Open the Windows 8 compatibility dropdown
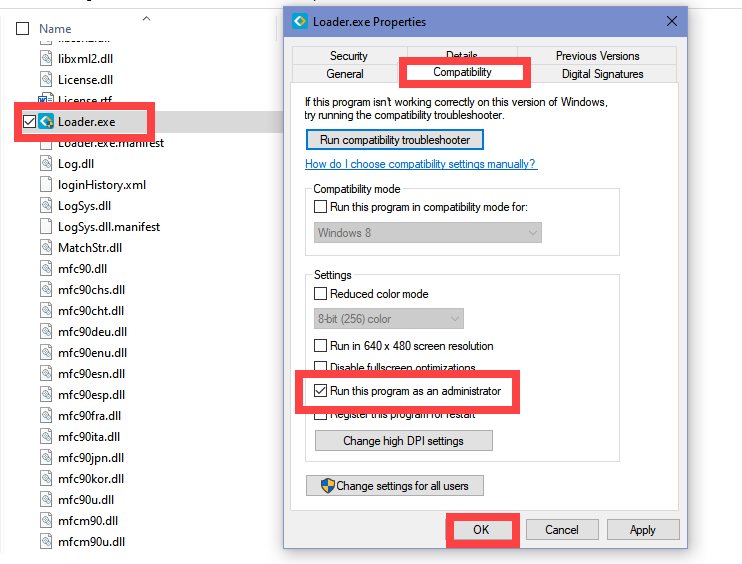This screenshot has height=564, width=742. pyautogui.click(x=428, y=233)
